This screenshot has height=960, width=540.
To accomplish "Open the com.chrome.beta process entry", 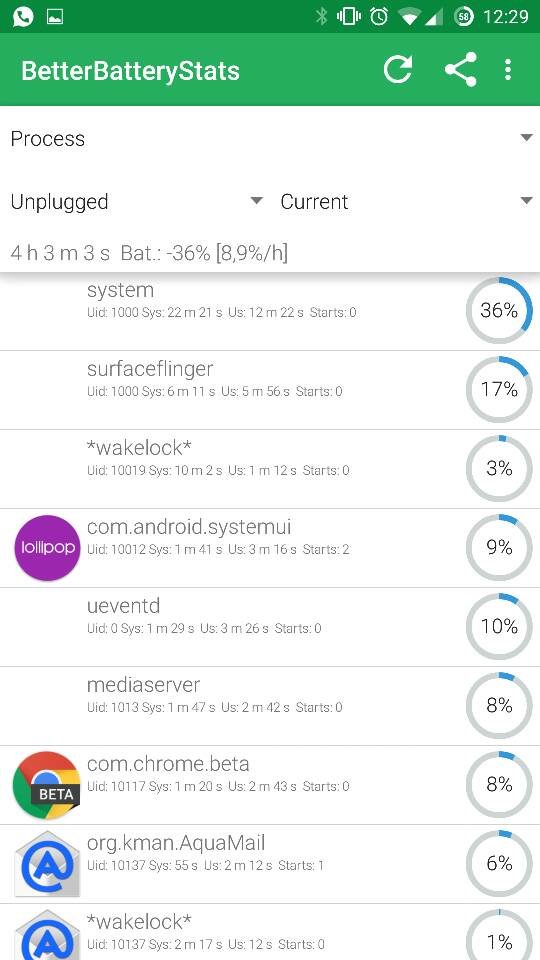I will [270, 785].
